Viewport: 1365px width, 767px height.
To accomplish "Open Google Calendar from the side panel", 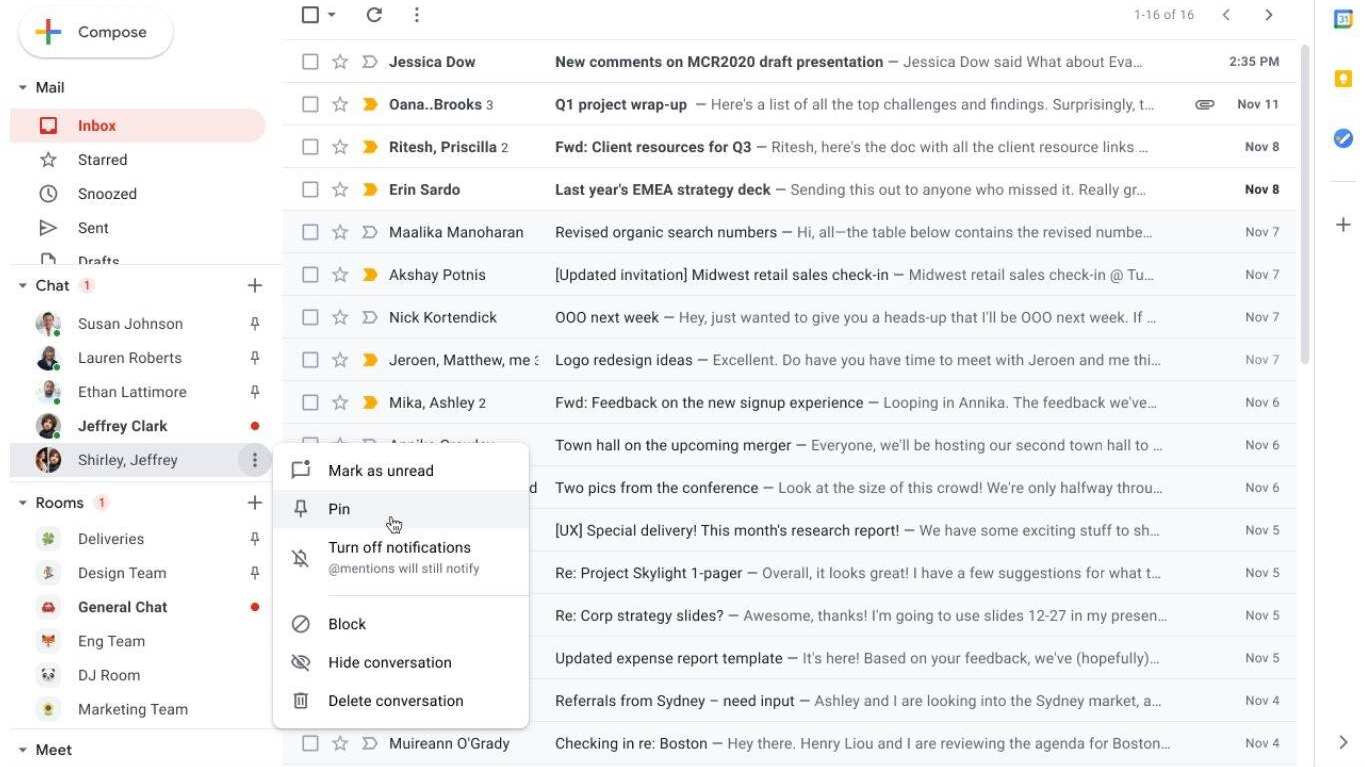I will point(1343,20).
